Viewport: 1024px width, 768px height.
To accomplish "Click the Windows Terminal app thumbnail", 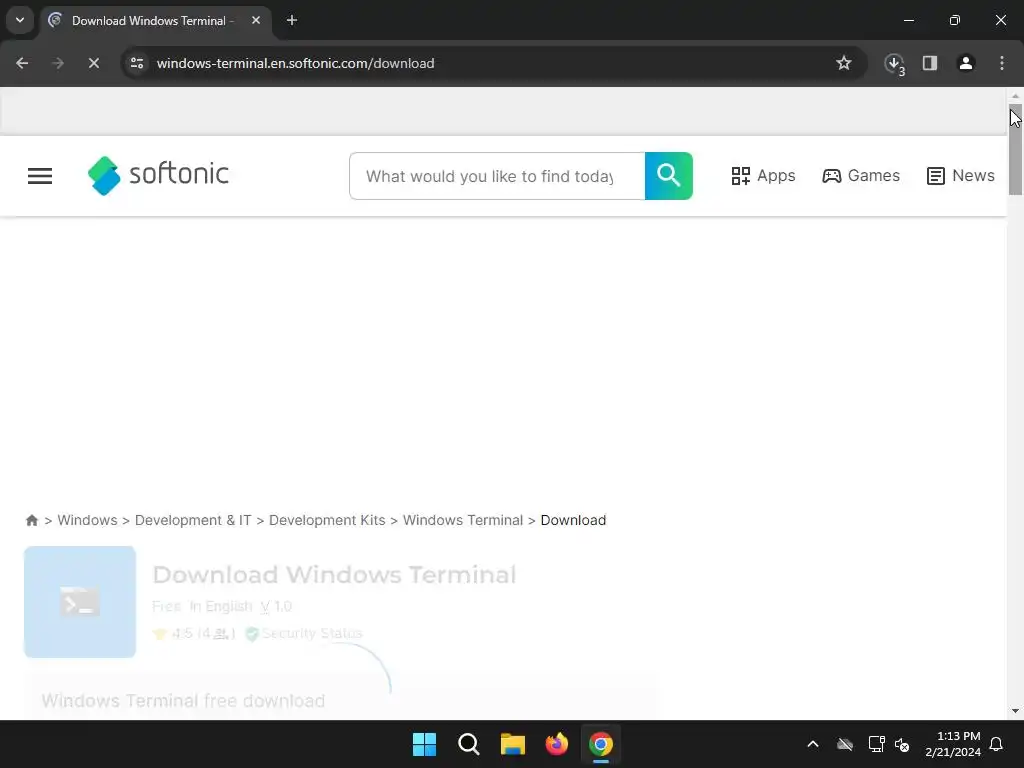I will [80, 601].
